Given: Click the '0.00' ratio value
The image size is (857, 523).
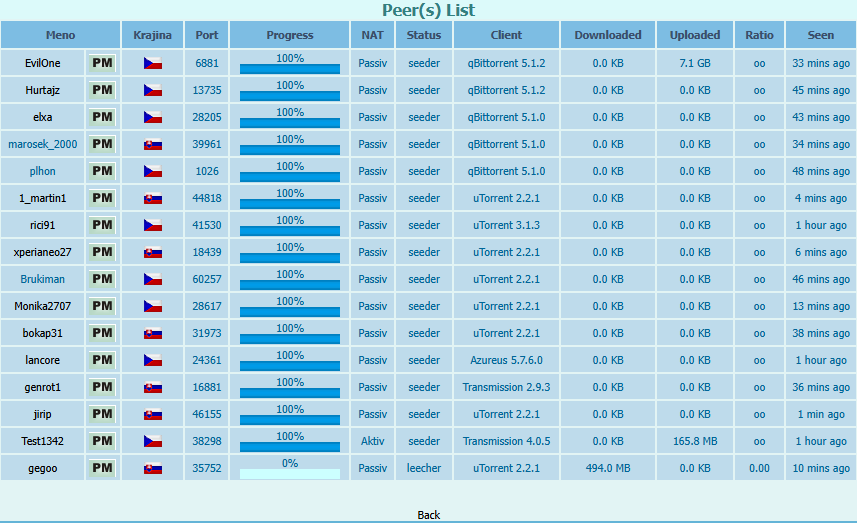Looking at the screenshot, I should click(759, 468).
